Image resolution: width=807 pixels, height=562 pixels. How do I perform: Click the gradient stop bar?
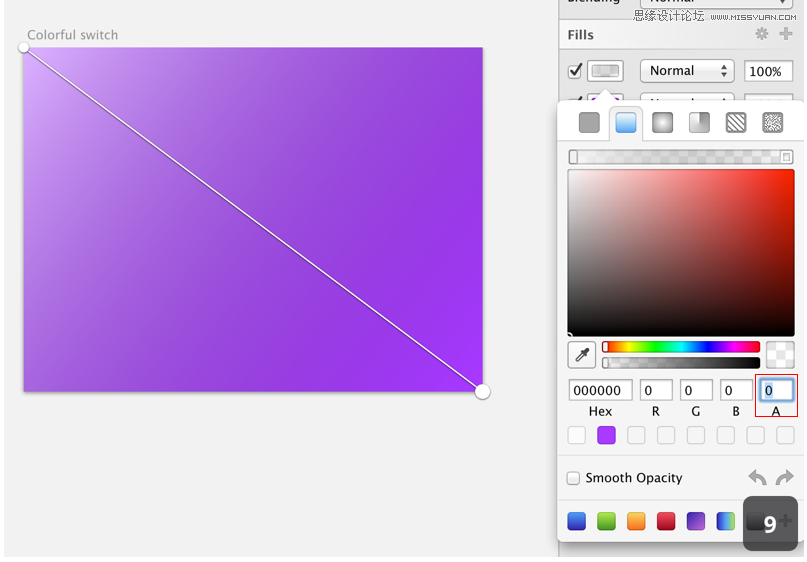(680, 157)
